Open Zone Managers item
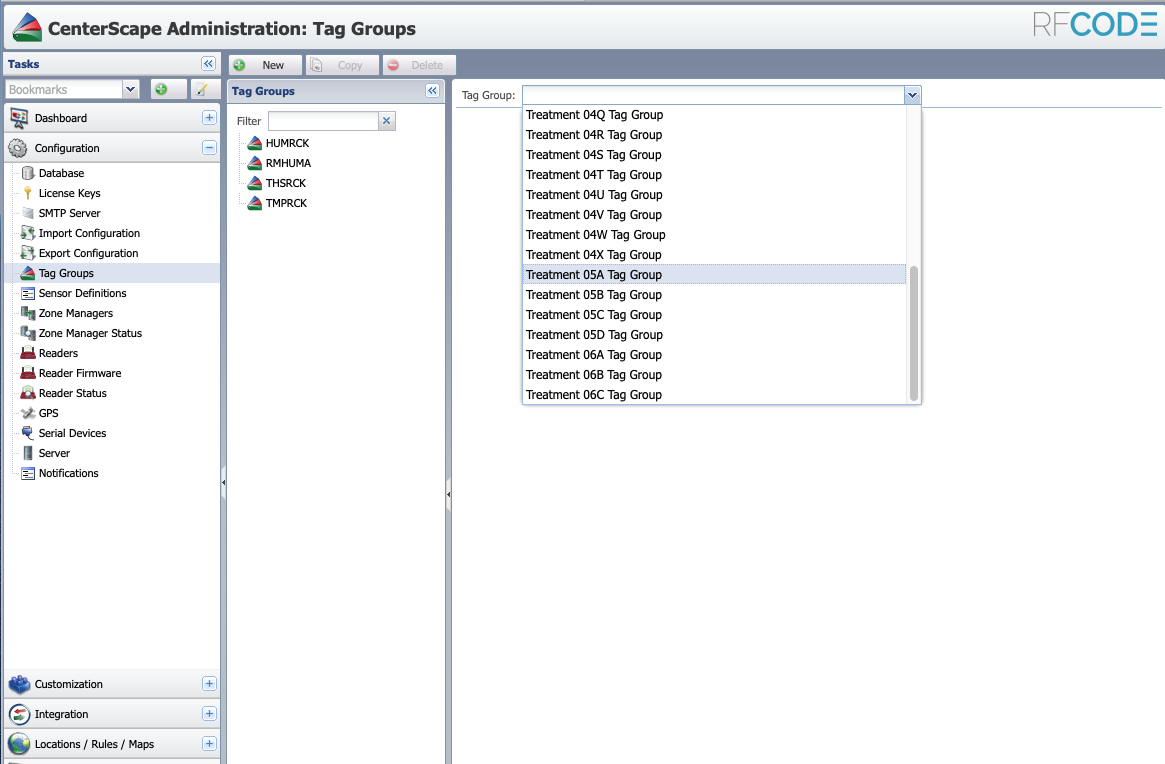The image size is (1165, 764). [76, 314]
